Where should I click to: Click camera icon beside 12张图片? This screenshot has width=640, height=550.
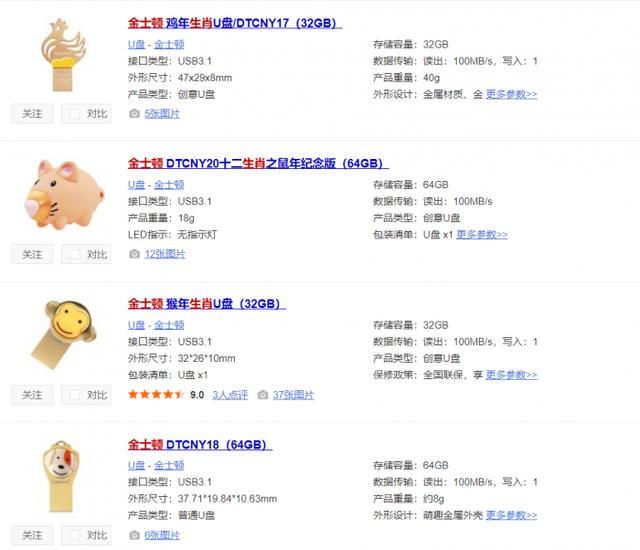[x=134, y=254]
